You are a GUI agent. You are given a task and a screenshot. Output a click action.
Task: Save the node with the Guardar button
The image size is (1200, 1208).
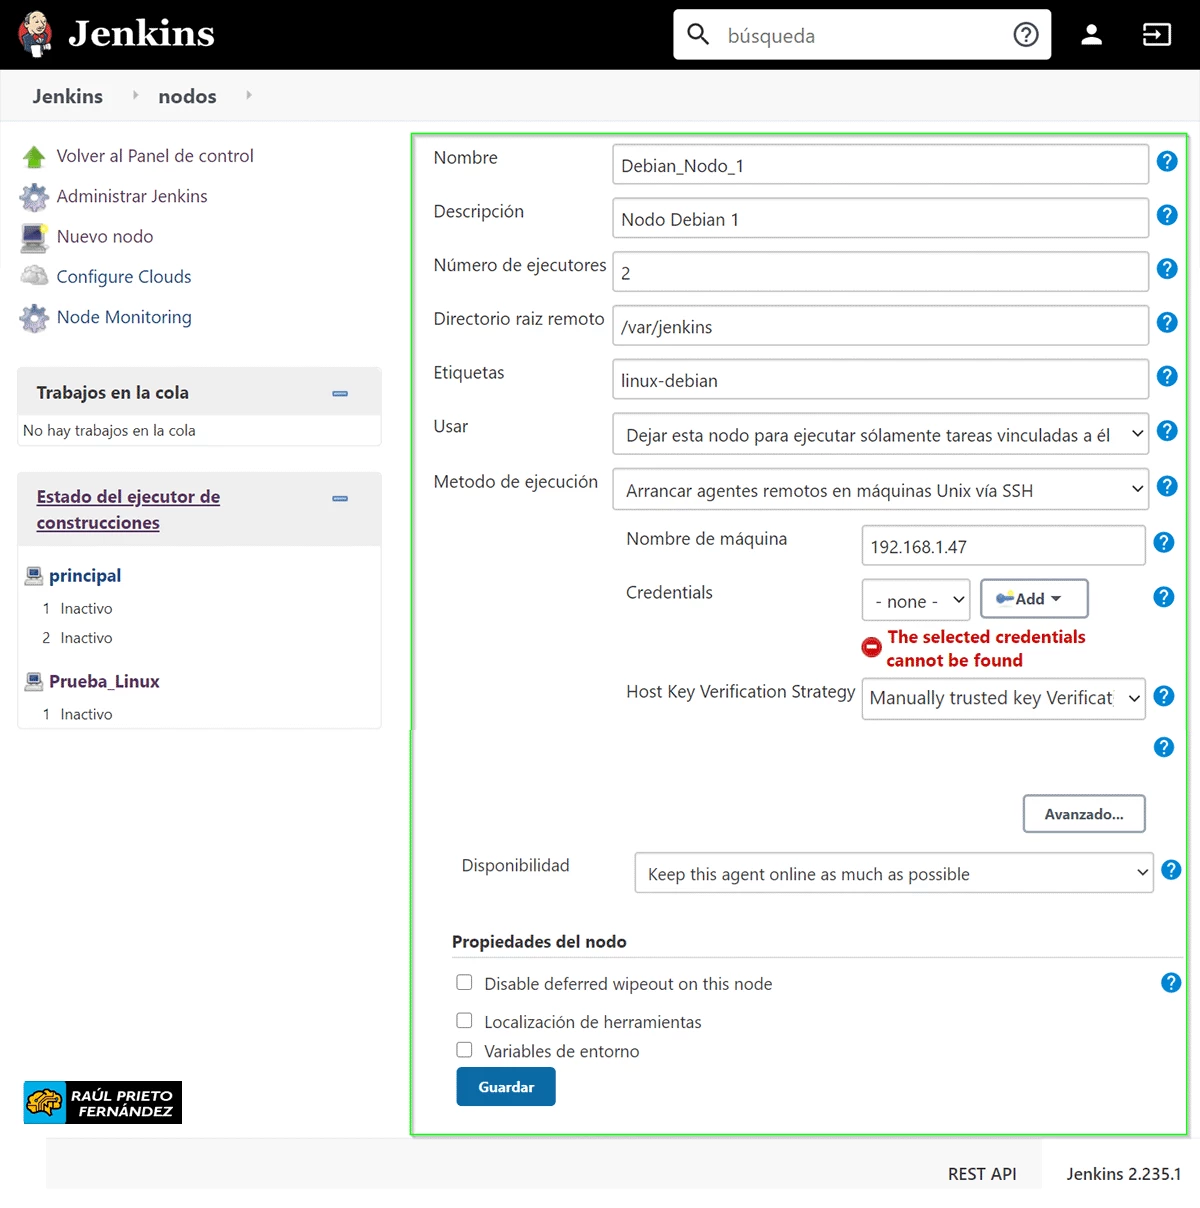(x=505, y=1086)
